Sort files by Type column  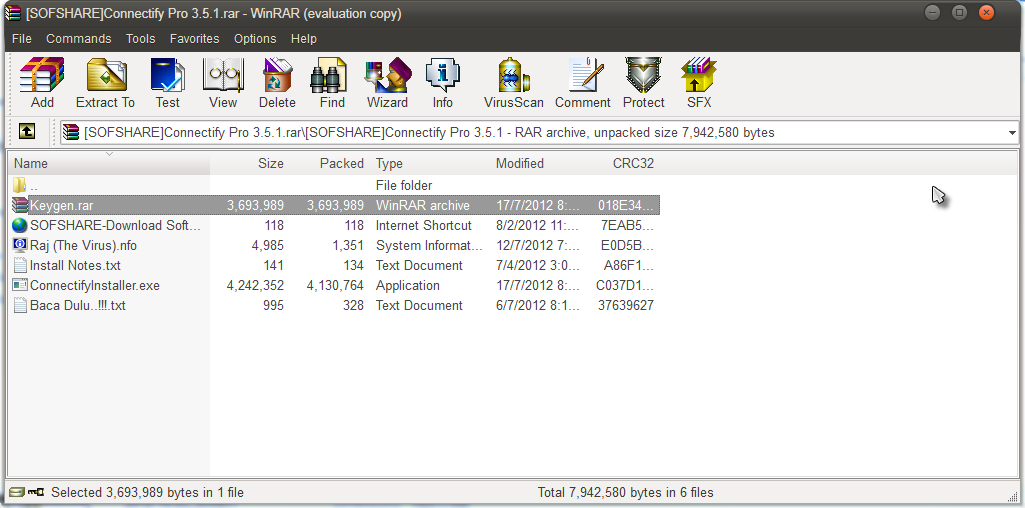[431, 163]
